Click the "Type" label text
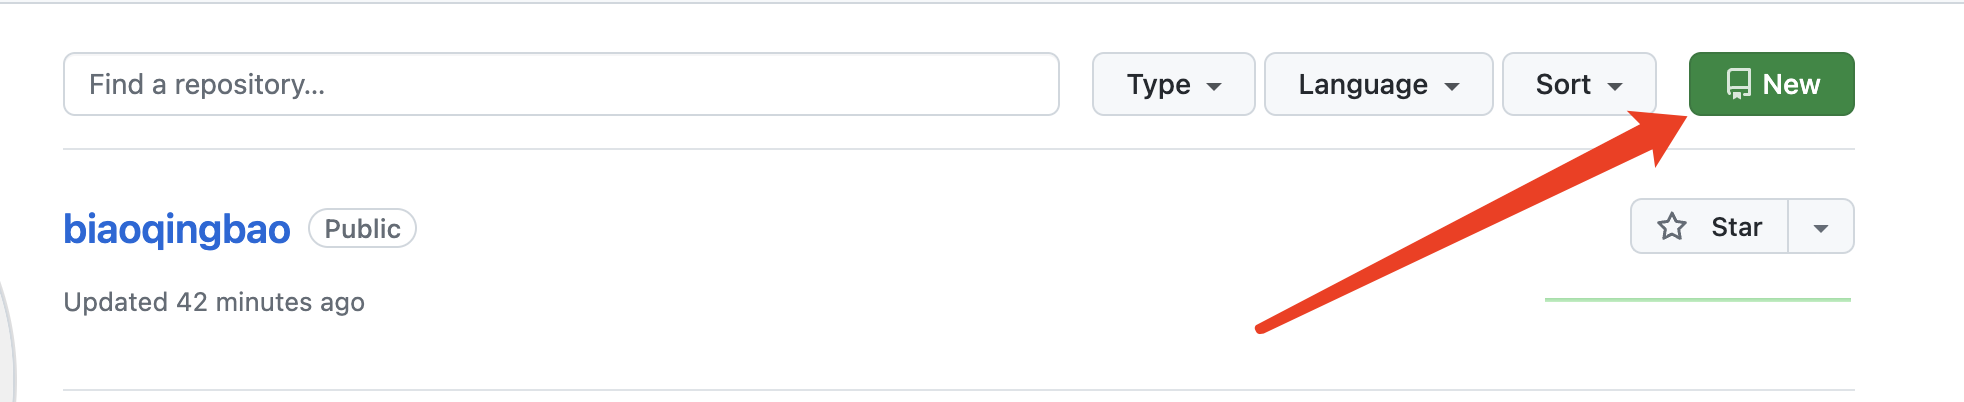The height and width of the screenshot is (402, 1964). click(1158, 85)
